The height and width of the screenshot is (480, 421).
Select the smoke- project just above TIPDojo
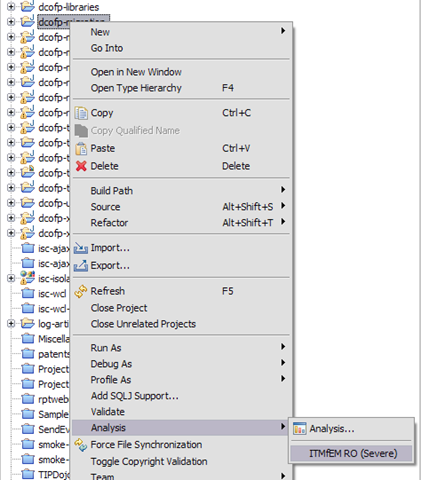click(53, 460)
